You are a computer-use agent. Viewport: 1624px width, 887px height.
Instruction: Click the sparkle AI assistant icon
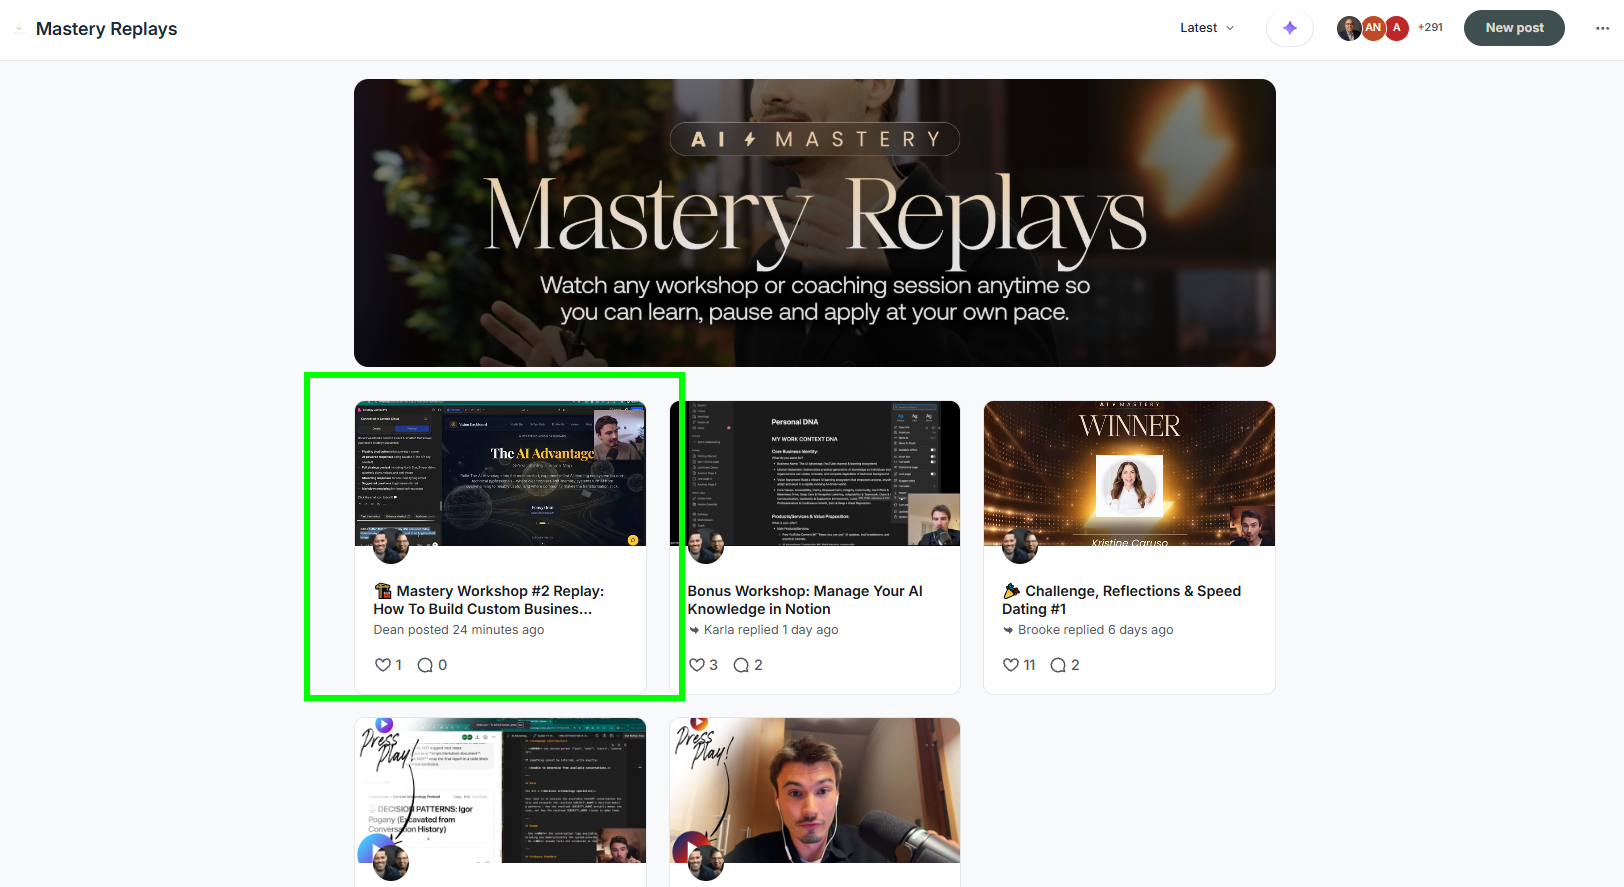coord(1290,28)
